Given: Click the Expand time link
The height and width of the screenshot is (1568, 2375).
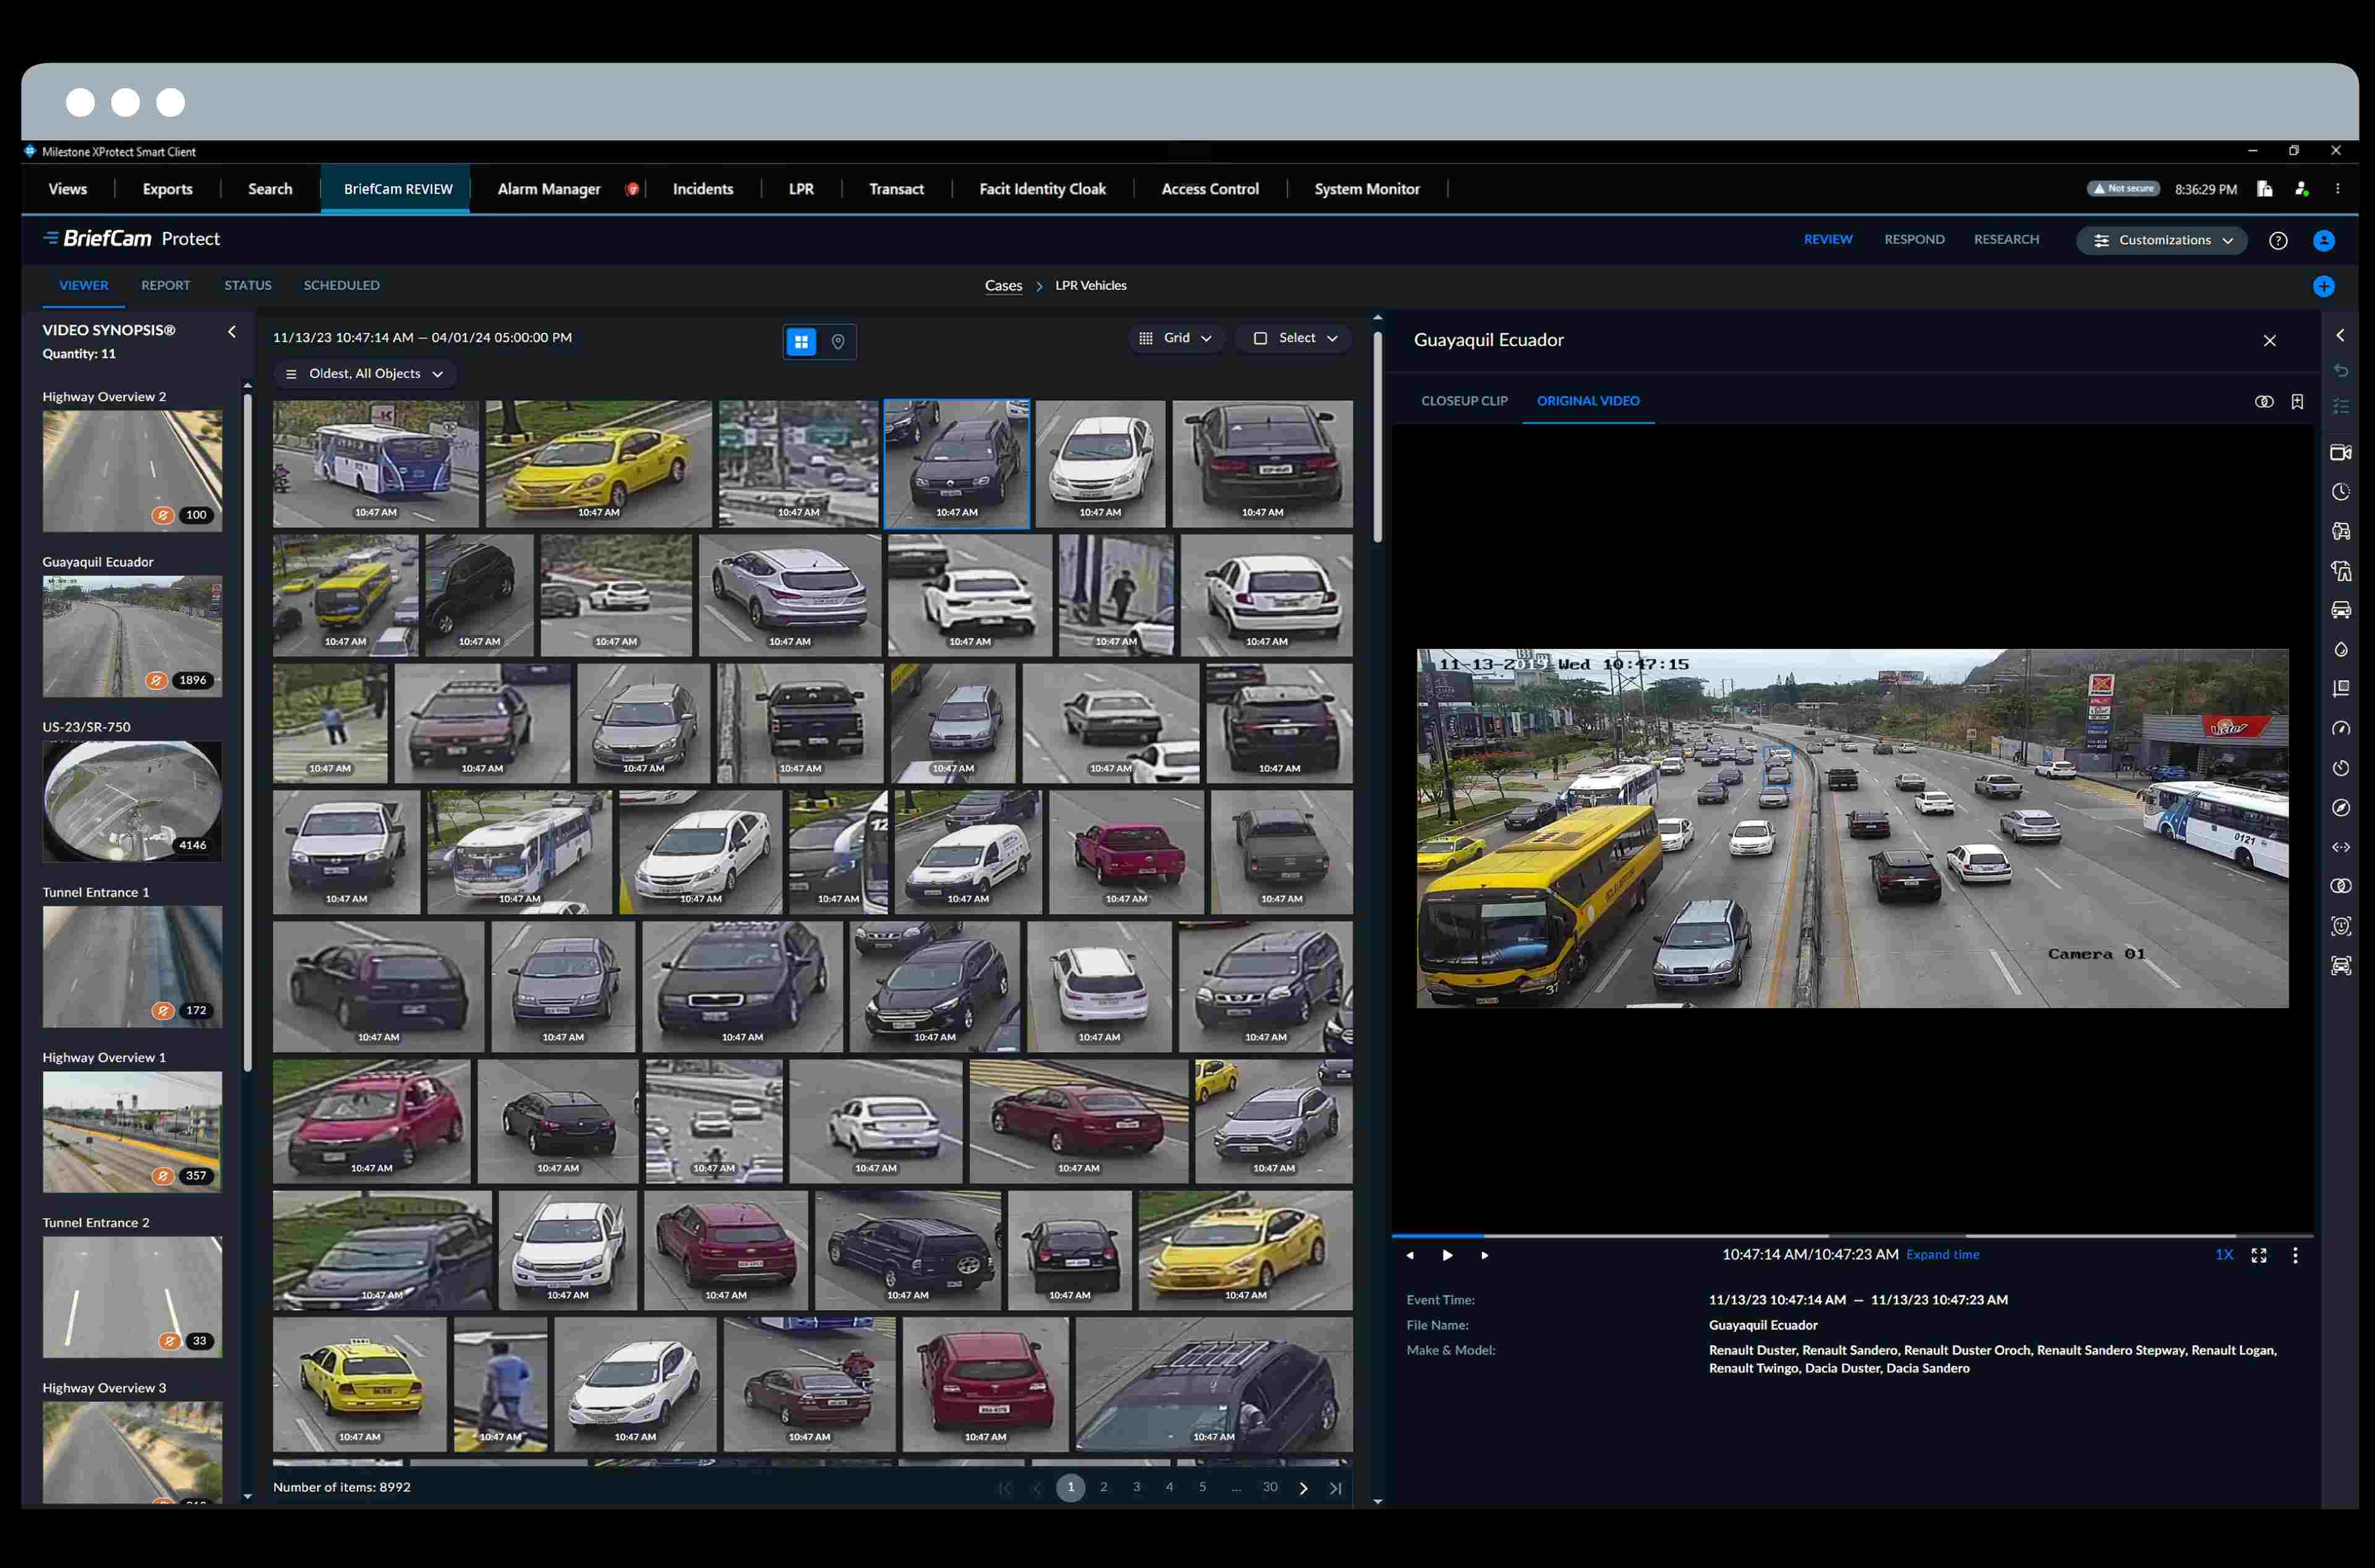Looking at the screenshot, I should (x=1942, y=1254).
